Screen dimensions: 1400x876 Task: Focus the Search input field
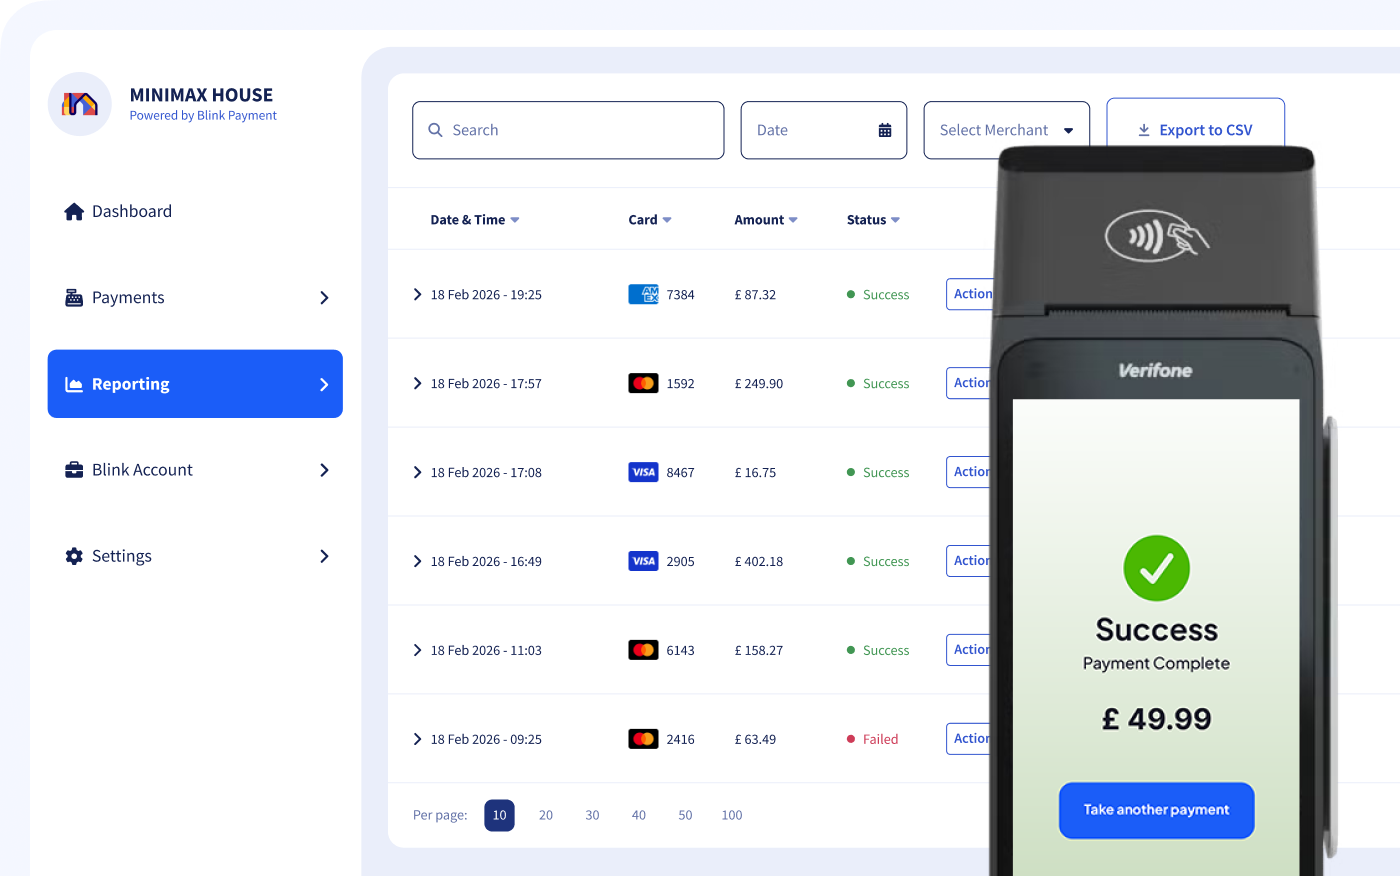point(580,130)
